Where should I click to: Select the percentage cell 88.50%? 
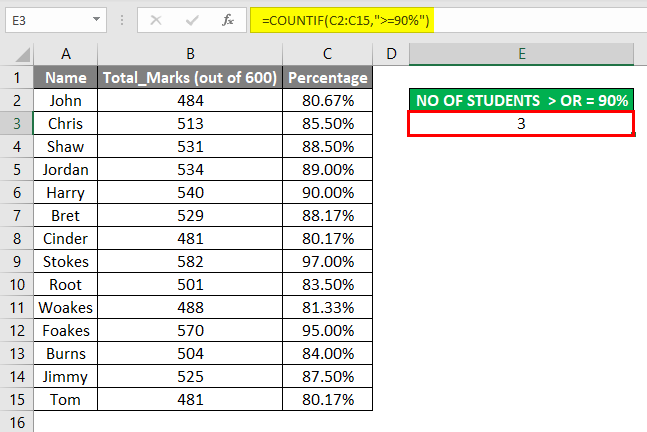[328, 146]
